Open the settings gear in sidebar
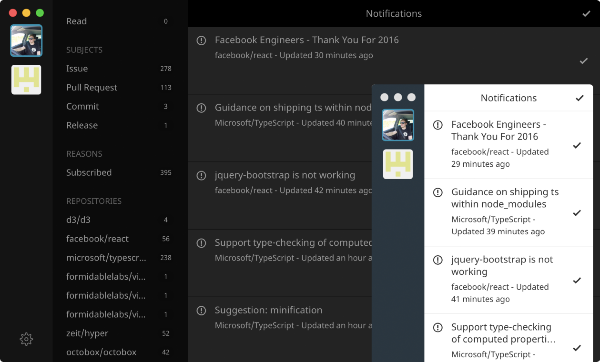600x362 pixels. tap(26, 339)
